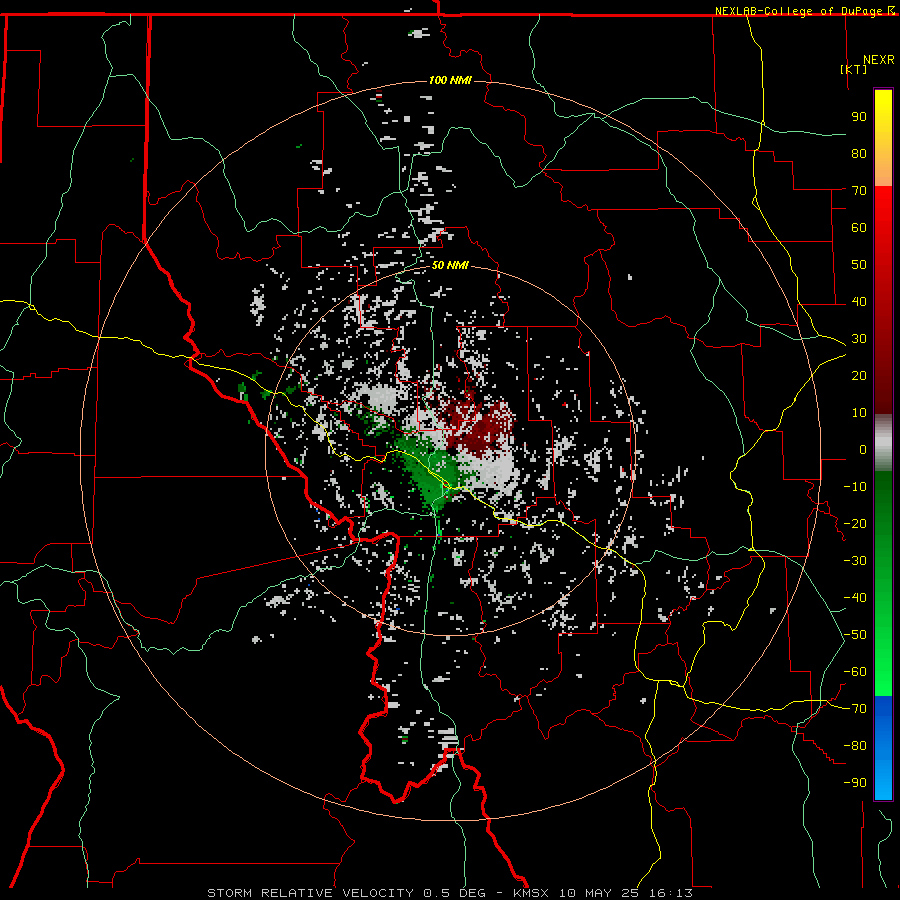Click the 10 value on velocity legend
The height and width of the screenshot is (900, 900).
(x=859, y=413)
